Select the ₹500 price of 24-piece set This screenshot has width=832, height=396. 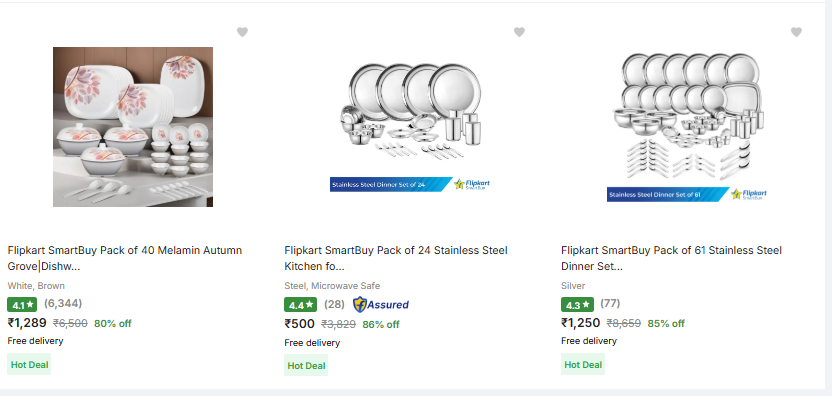(x=299, y=324)
